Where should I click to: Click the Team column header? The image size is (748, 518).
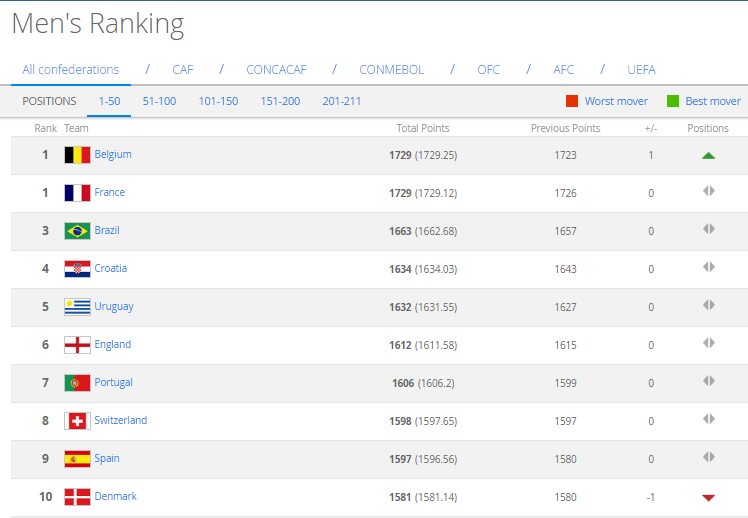click(x=76, y=128)
